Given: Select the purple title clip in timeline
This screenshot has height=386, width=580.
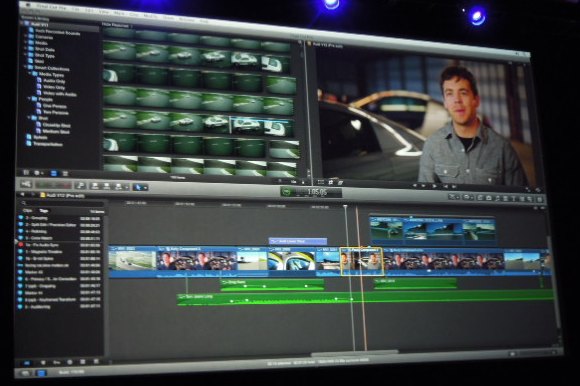Looking at the screenshot, I should (298, 241).
